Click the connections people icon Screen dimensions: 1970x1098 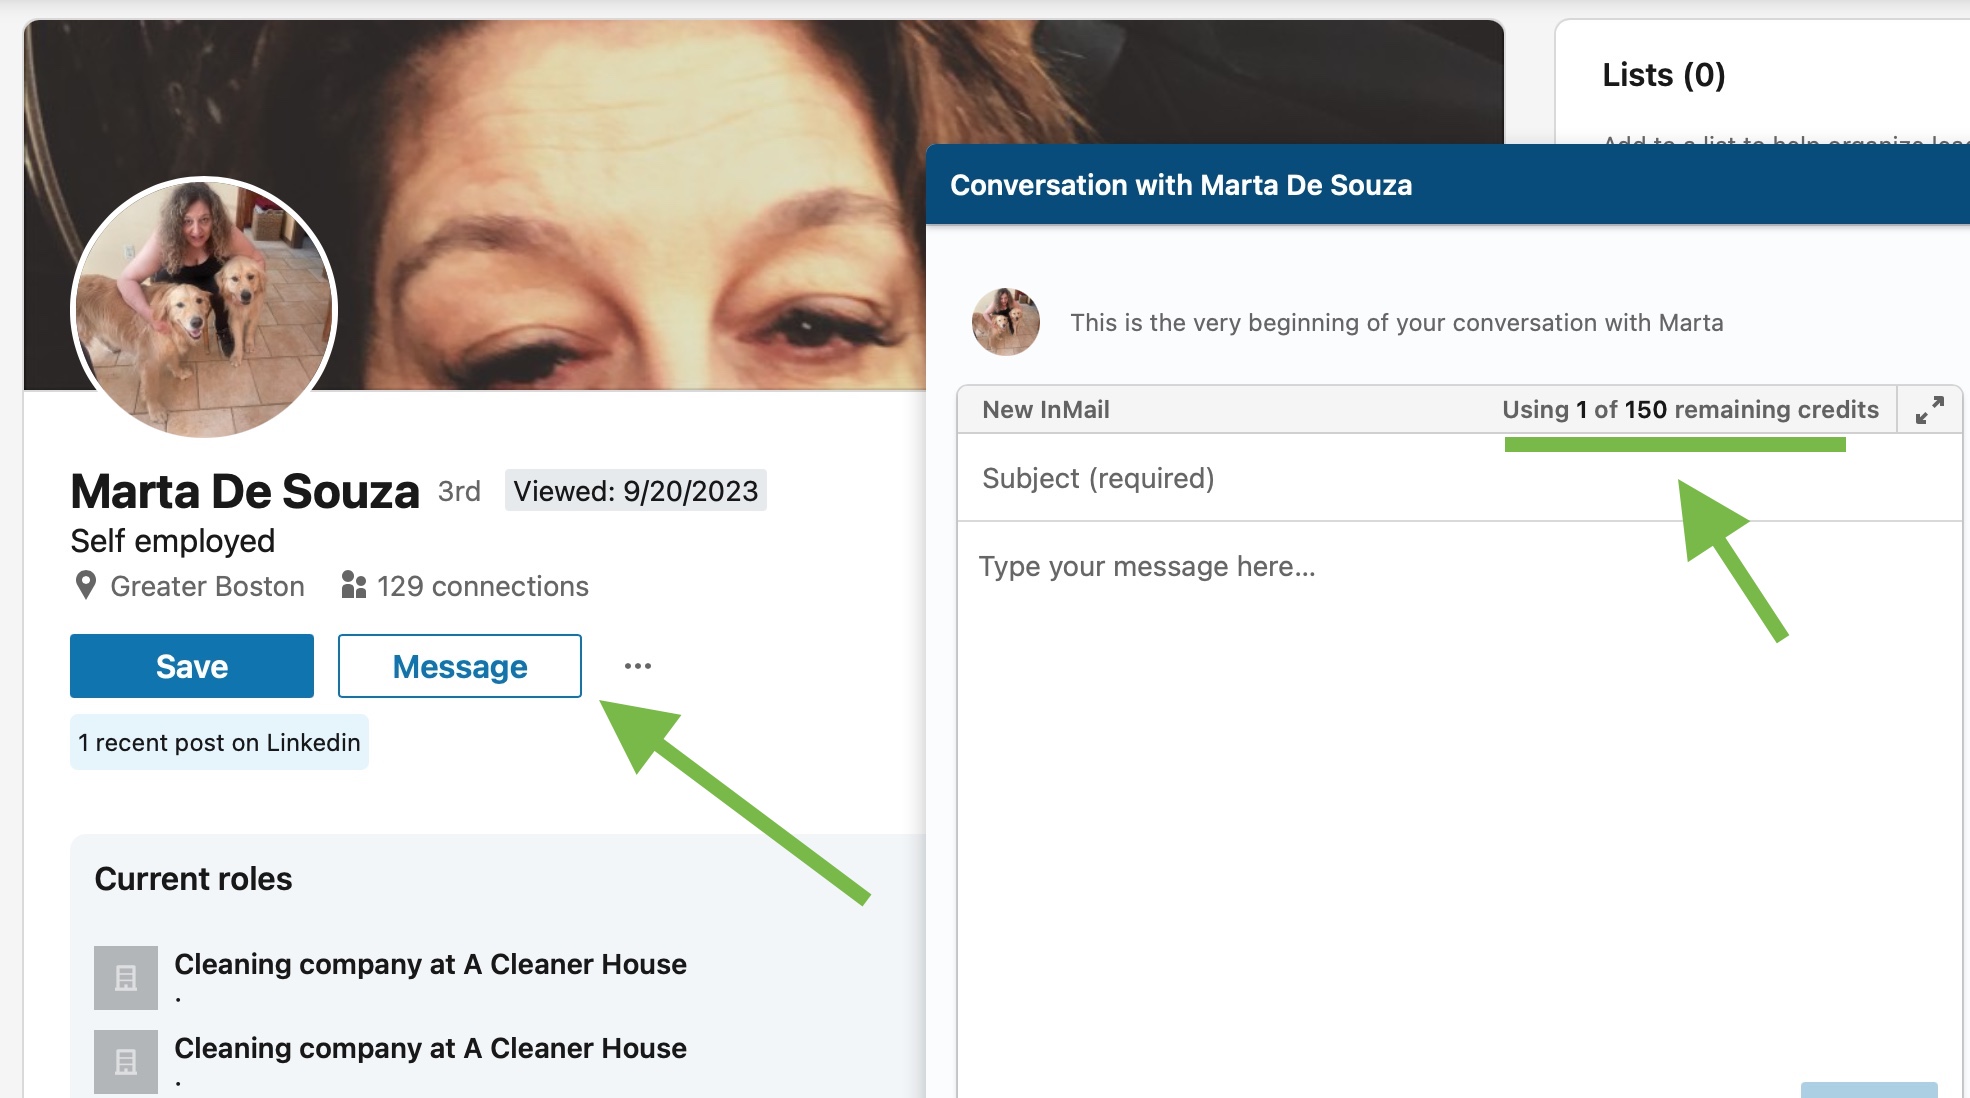pos(354,585)
